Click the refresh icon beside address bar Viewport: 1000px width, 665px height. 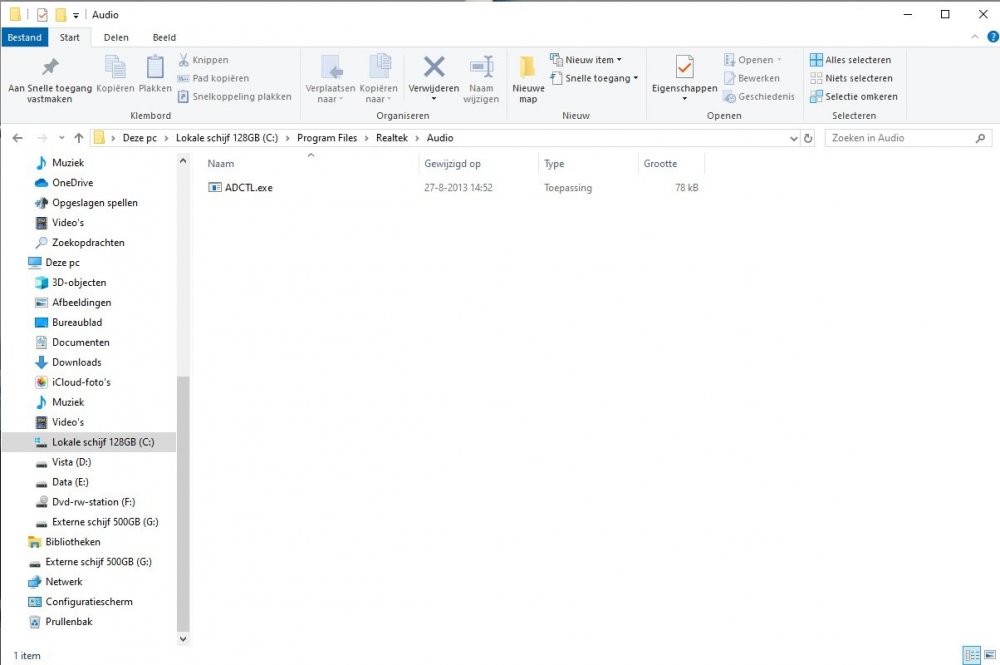(x=808, y=138)
